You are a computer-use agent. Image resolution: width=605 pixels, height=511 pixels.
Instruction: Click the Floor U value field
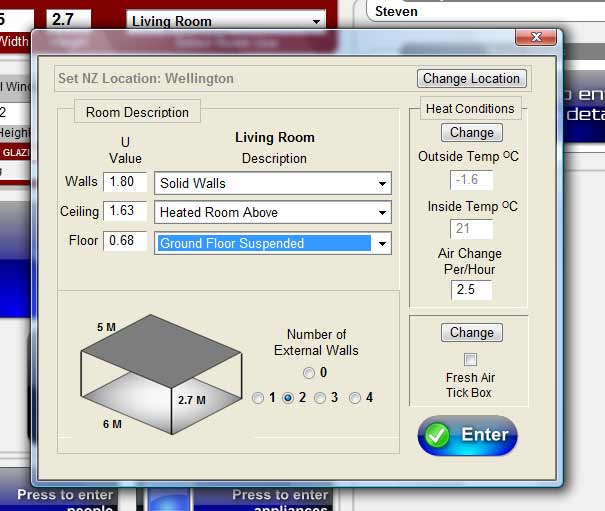coord(125,241)
